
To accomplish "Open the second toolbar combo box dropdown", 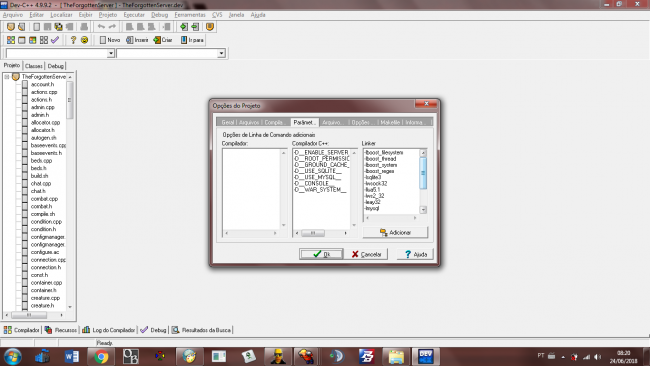I will [221, 53].
